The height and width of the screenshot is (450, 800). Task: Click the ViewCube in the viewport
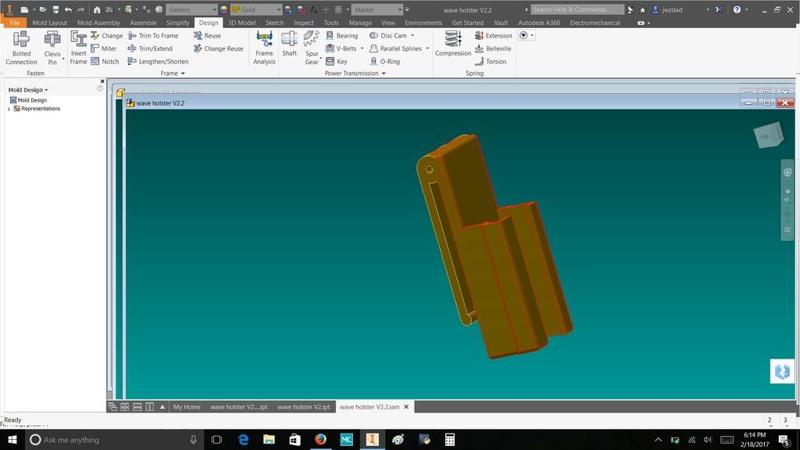pyautogui.click(x=768, y=135)
